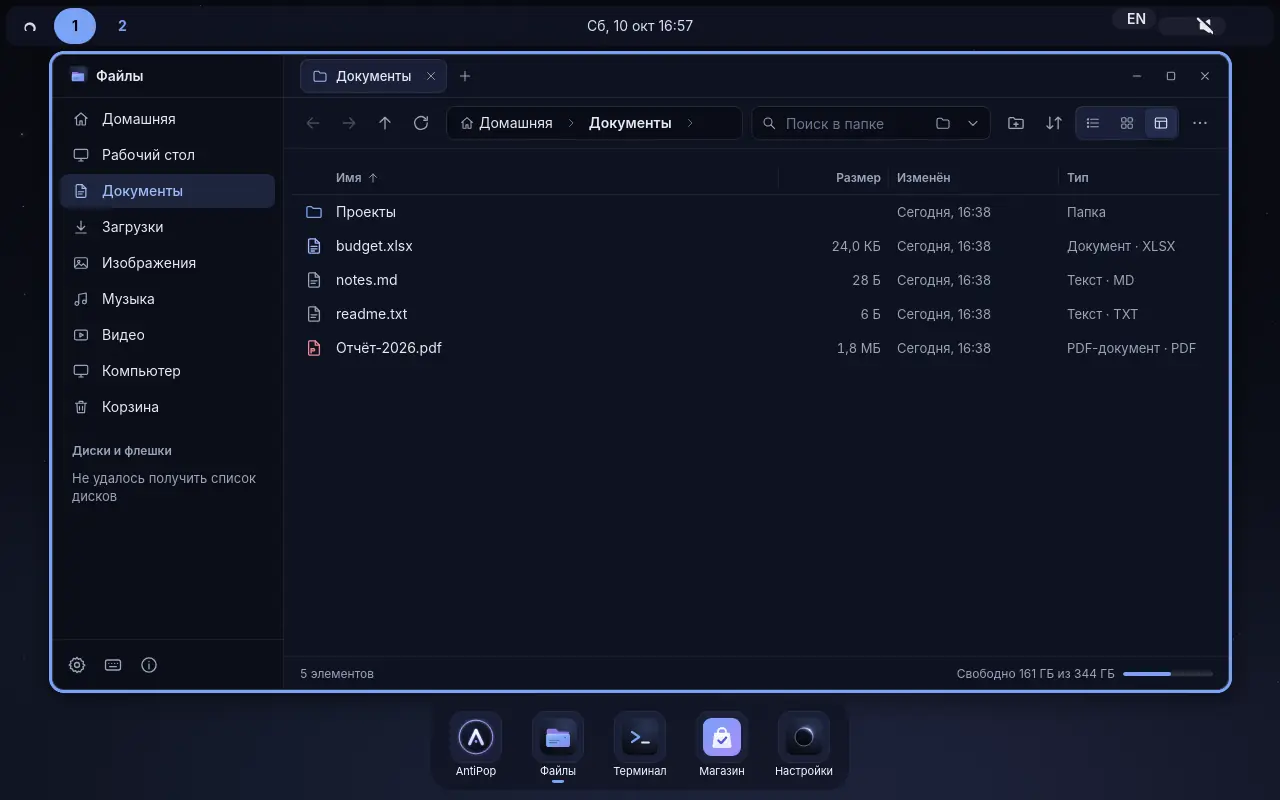Open Терминал from the dock
The image size is (1280, 800).
640,745
